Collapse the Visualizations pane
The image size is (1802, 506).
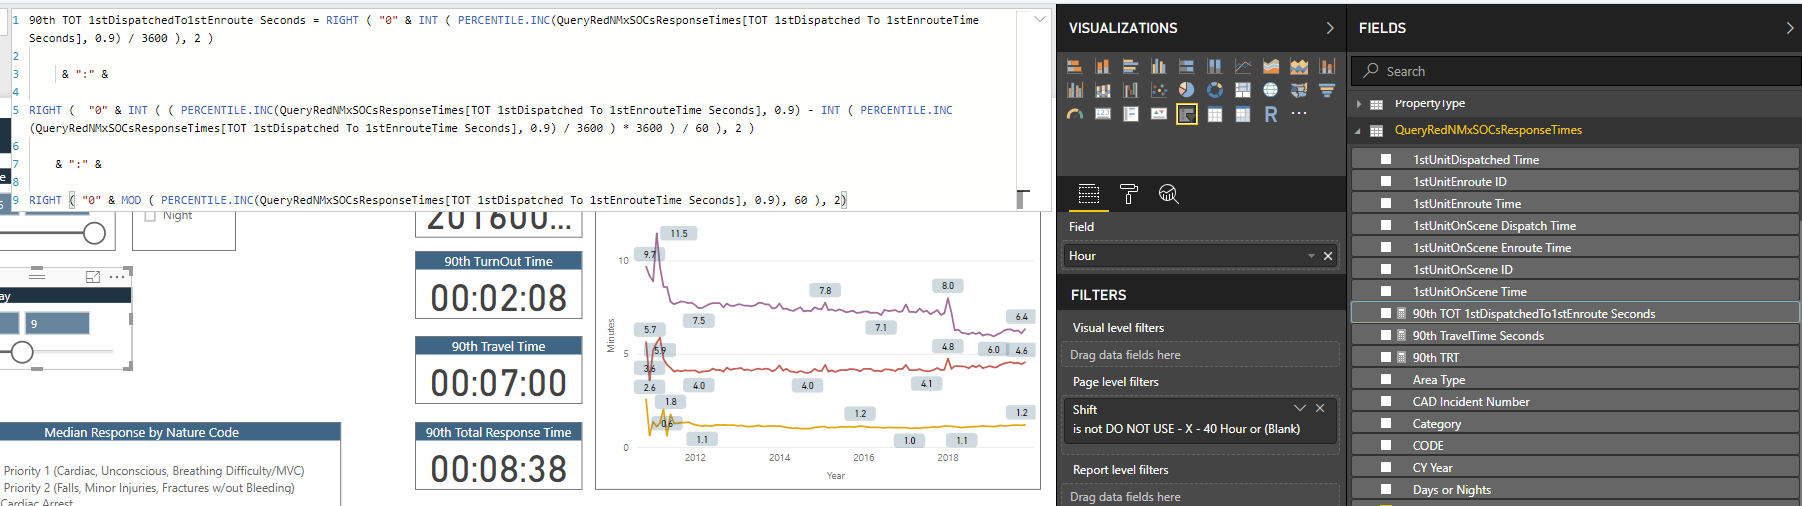pos(1329,28)
